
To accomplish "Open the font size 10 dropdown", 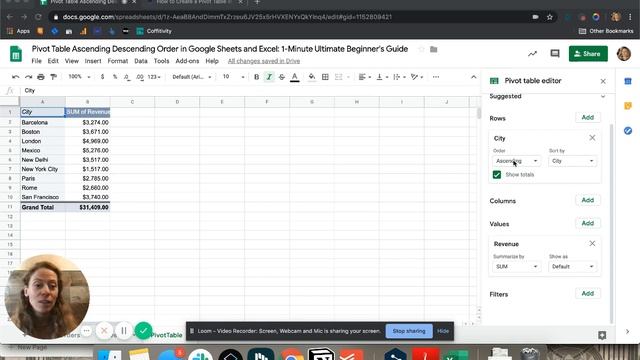I will click(233, 77).
